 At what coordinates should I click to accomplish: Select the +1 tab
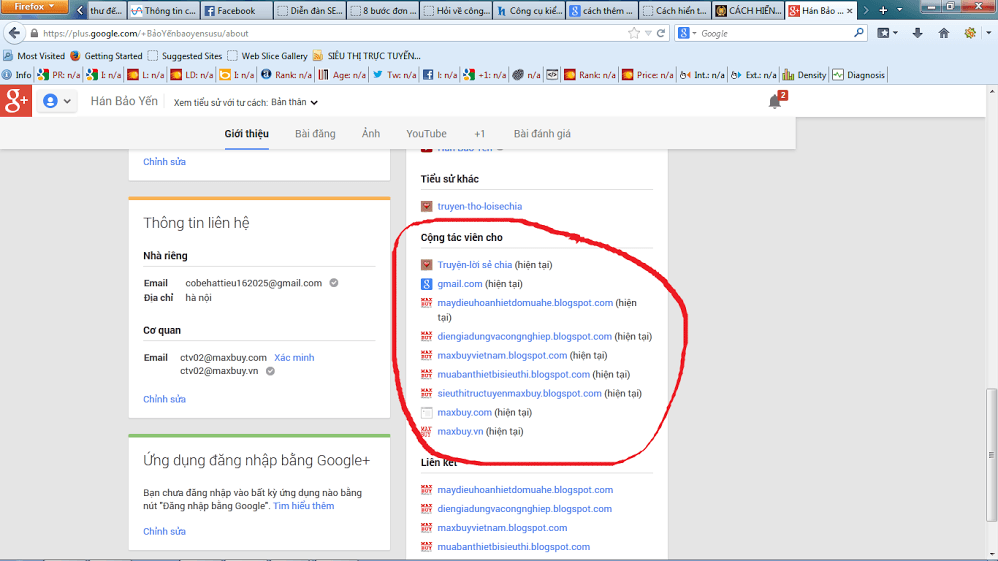click(x=479, y=134)
